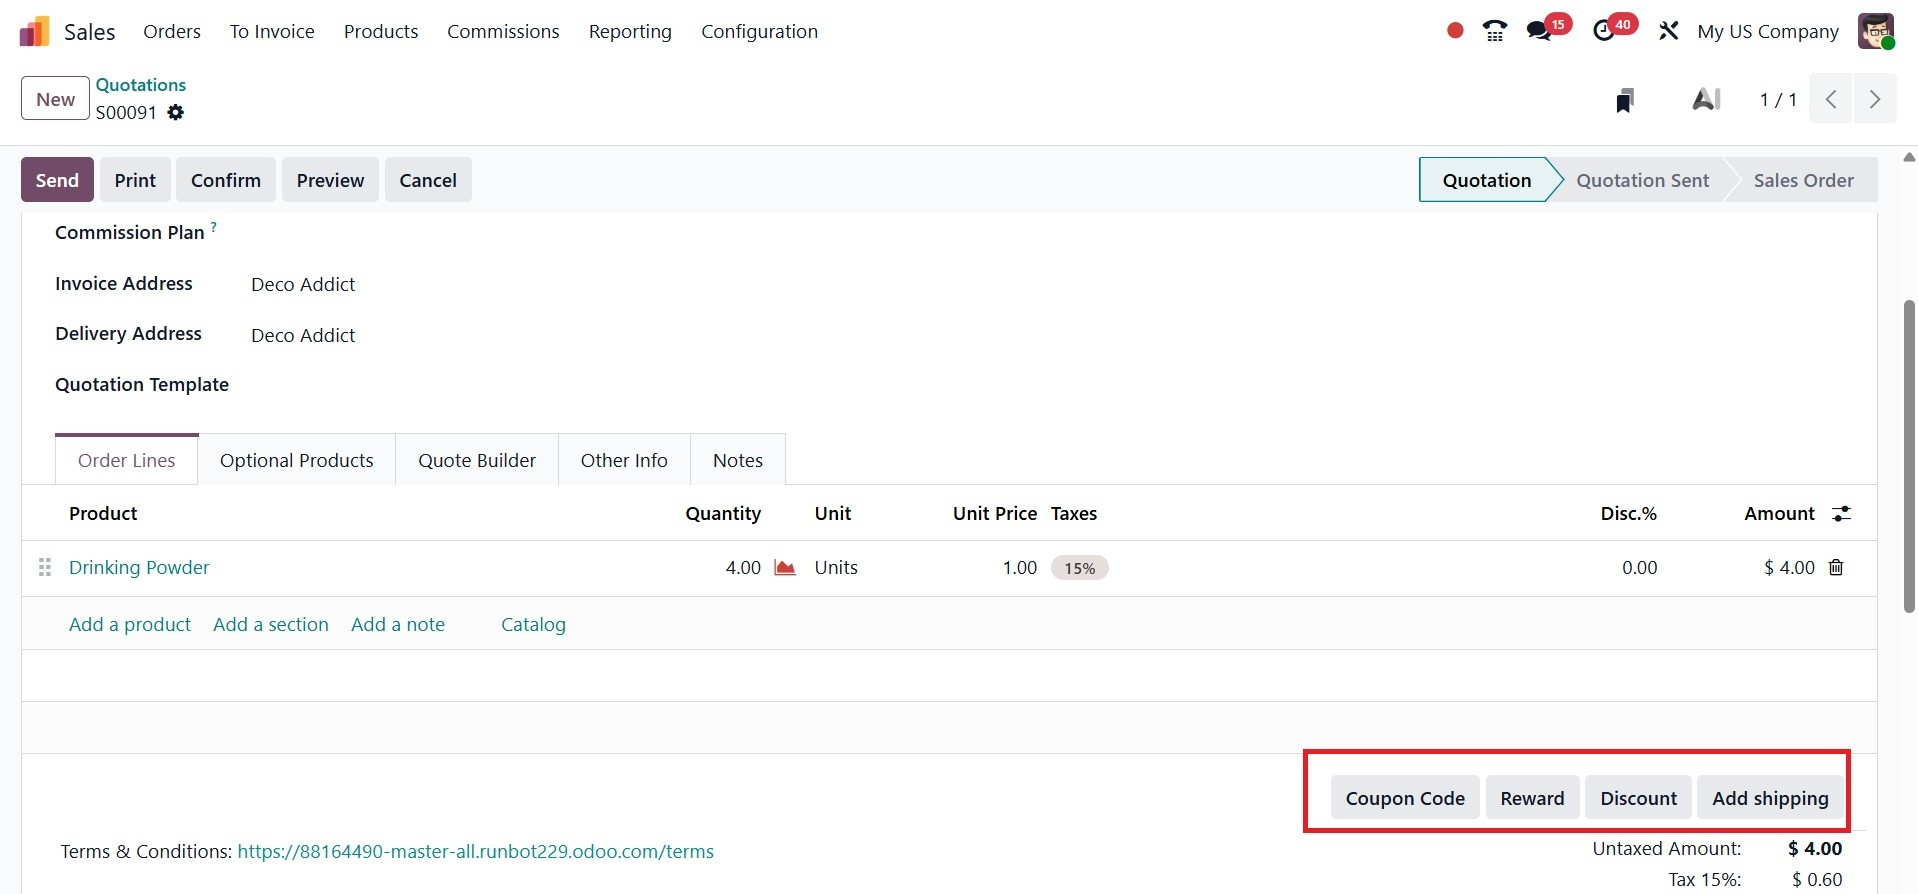Go to the next record arrow

click(x=1874, y=100)
